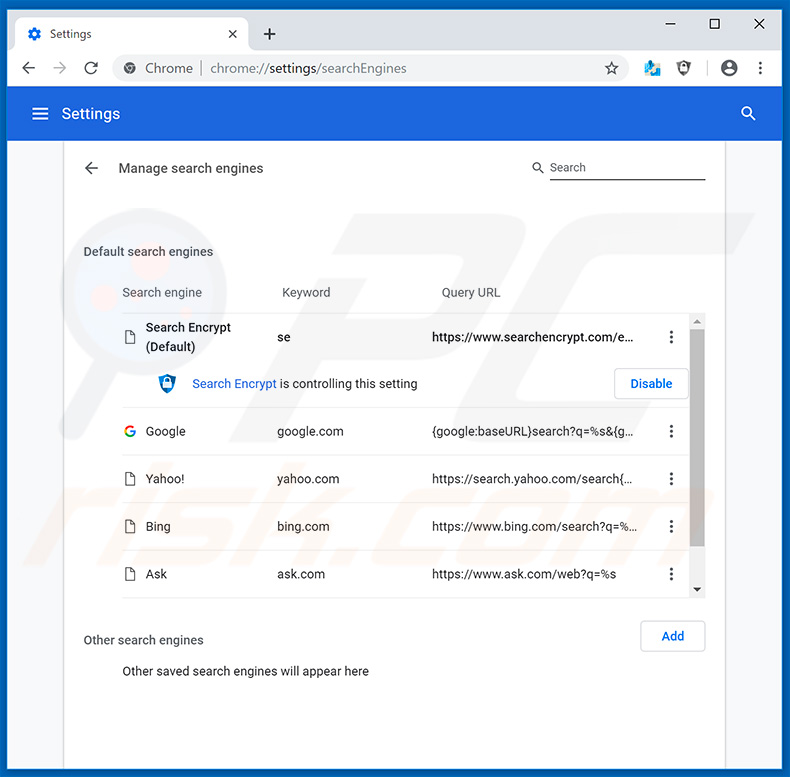Click site info icon in address bar
790x777 pixels.
point(130,68)
